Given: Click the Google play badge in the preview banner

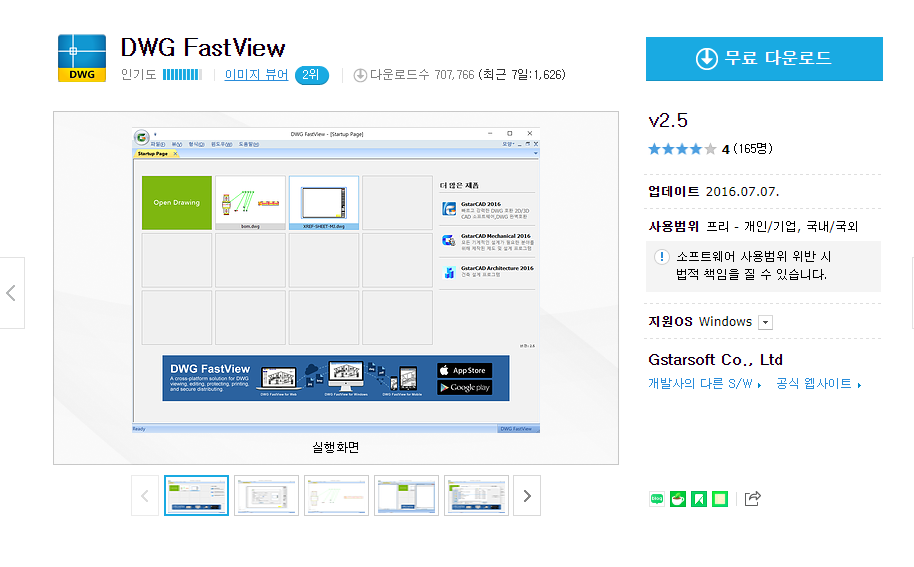Looking at the screenshot, I should (x=465, y=388).
